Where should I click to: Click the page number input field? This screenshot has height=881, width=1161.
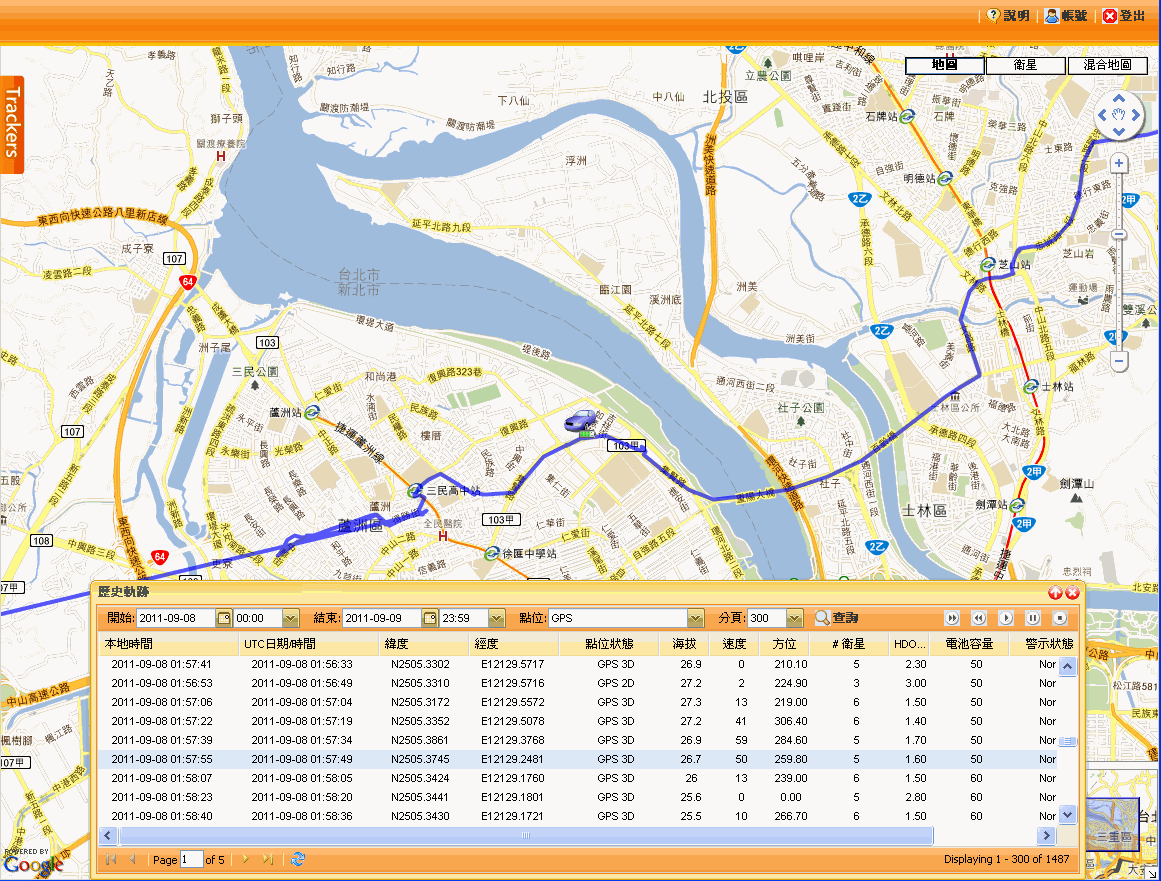click(x=192, y=860)
